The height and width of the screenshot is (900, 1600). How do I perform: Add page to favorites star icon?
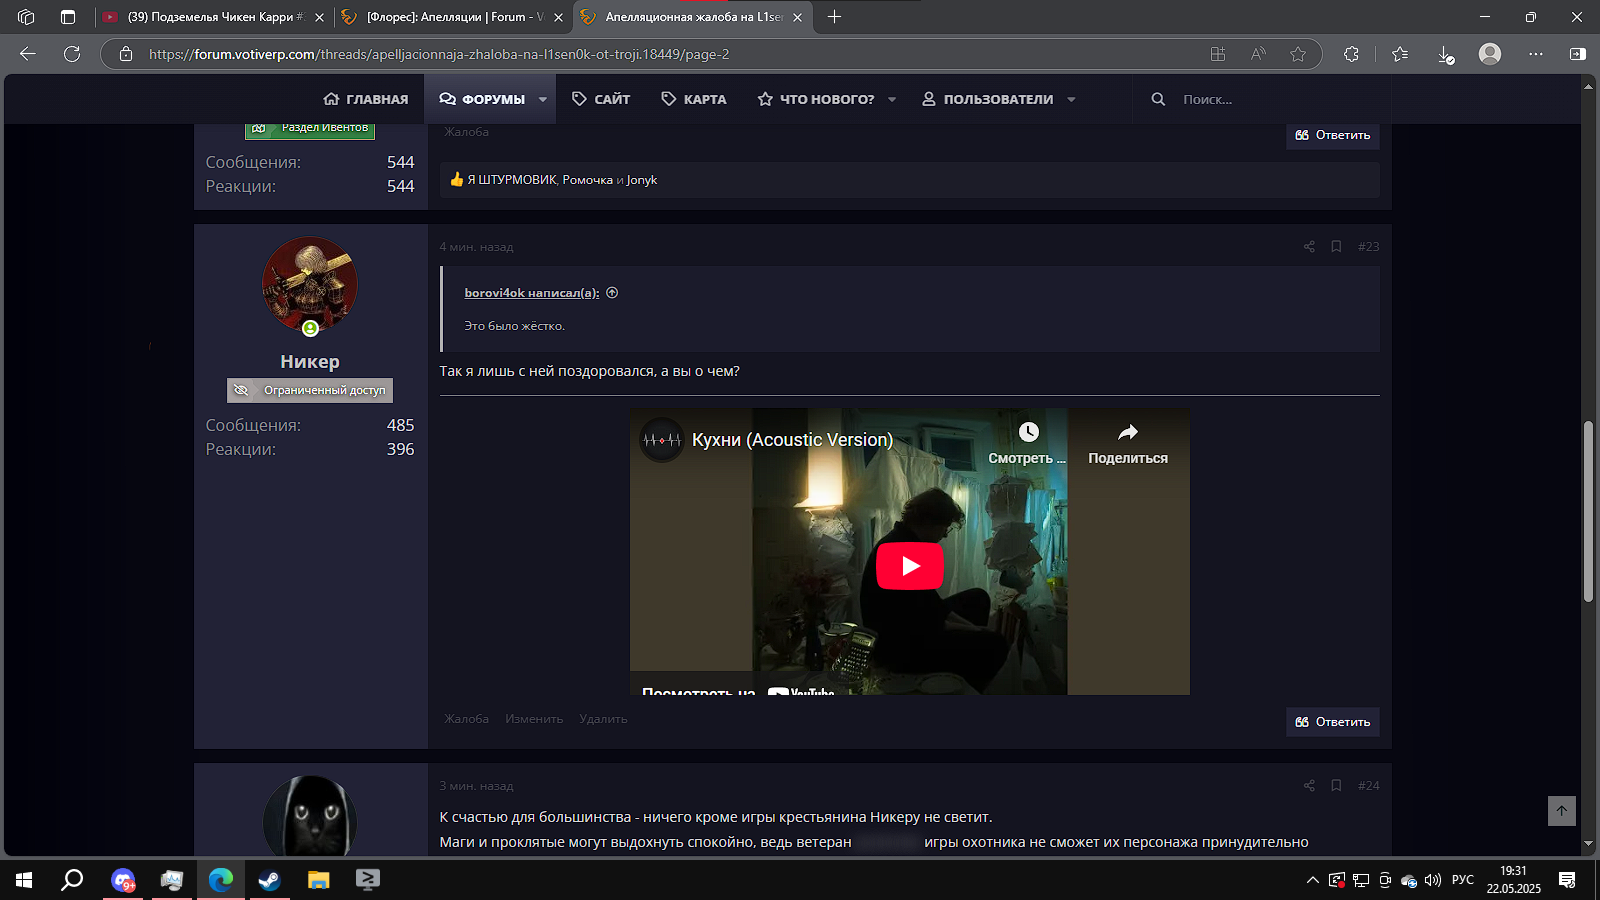[x=1298, y=54]
